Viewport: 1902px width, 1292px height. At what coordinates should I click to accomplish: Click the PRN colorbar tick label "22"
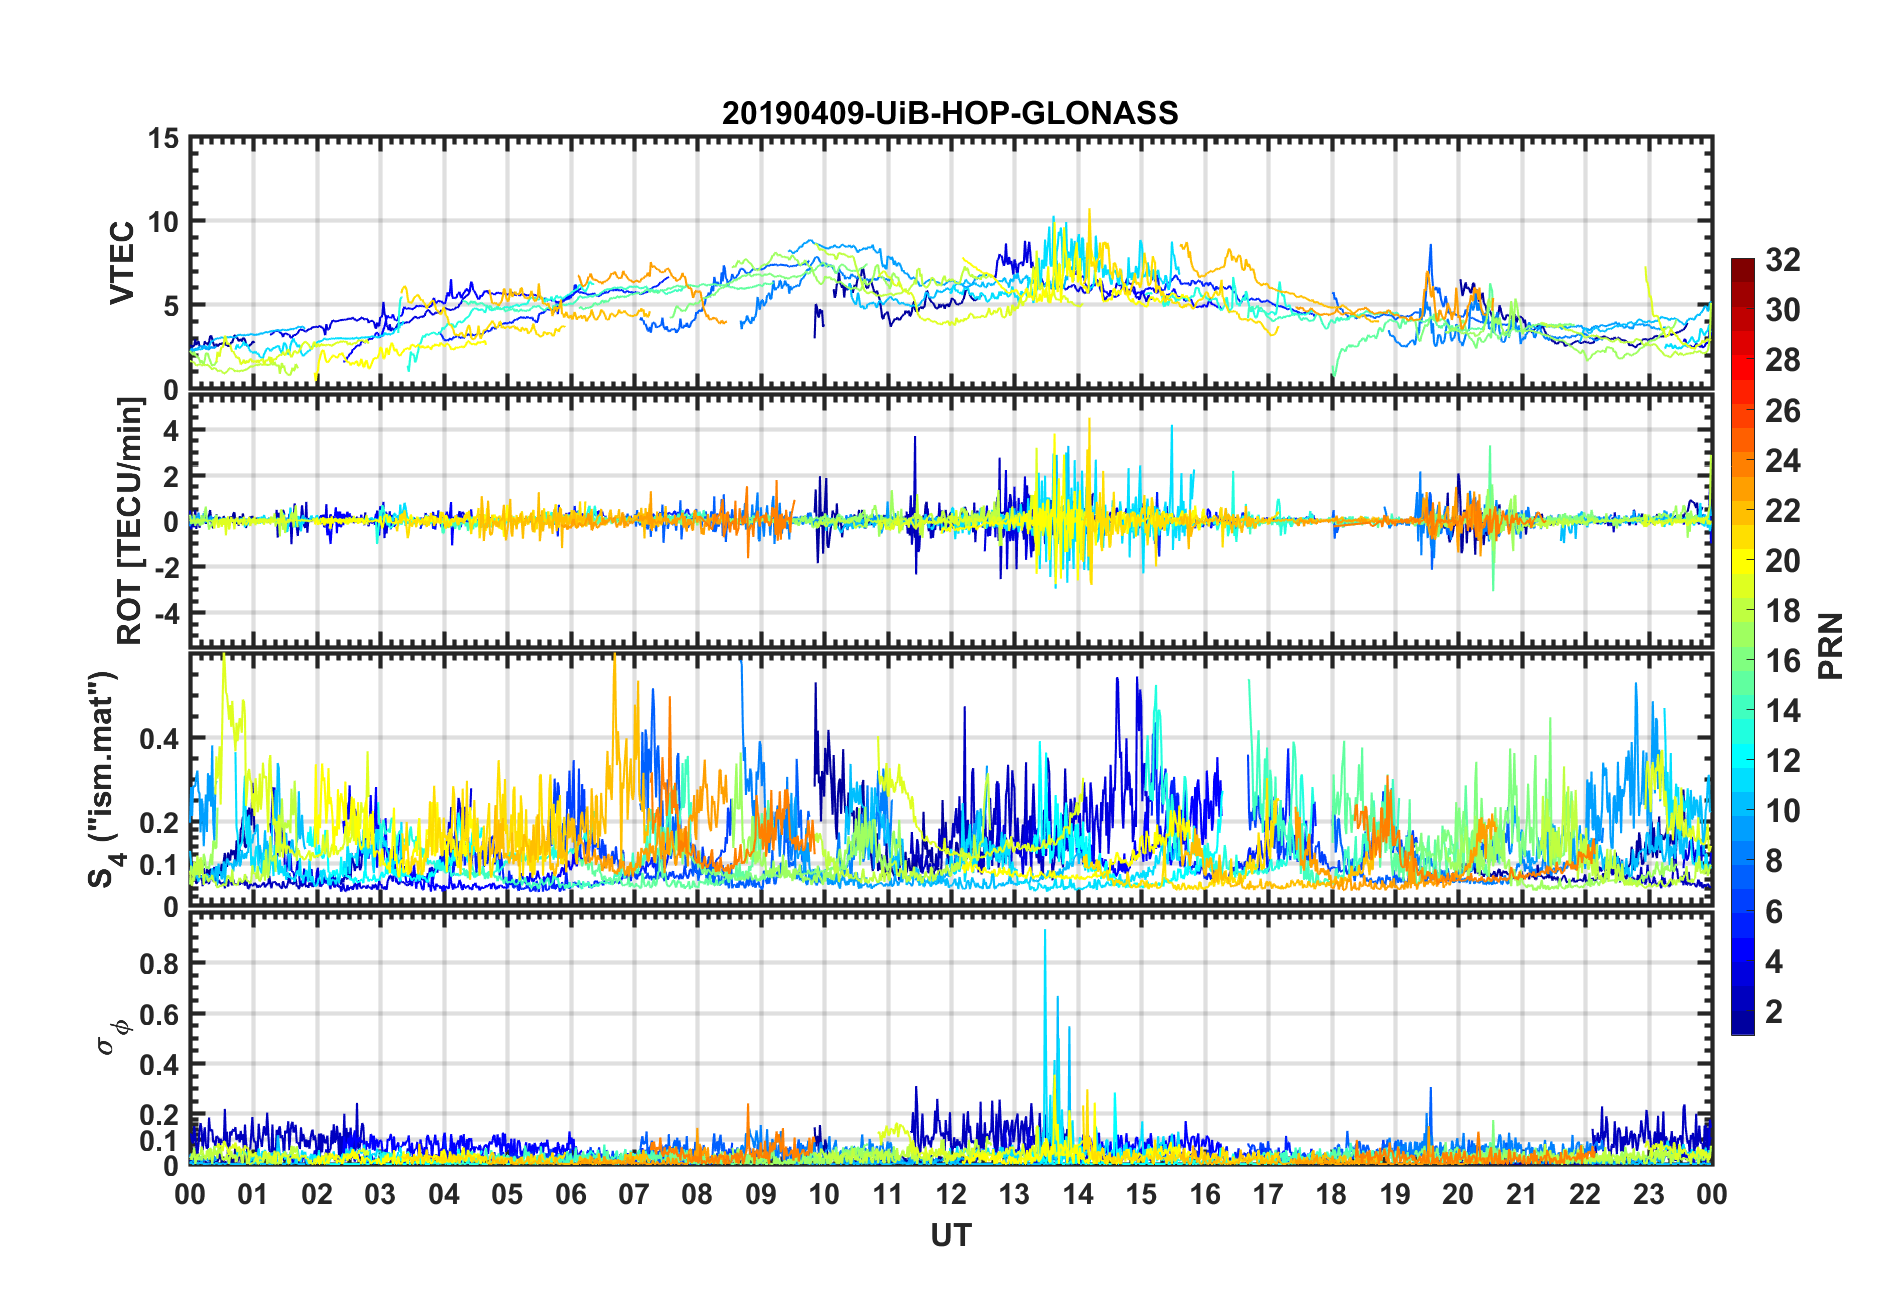(1783, 510)
